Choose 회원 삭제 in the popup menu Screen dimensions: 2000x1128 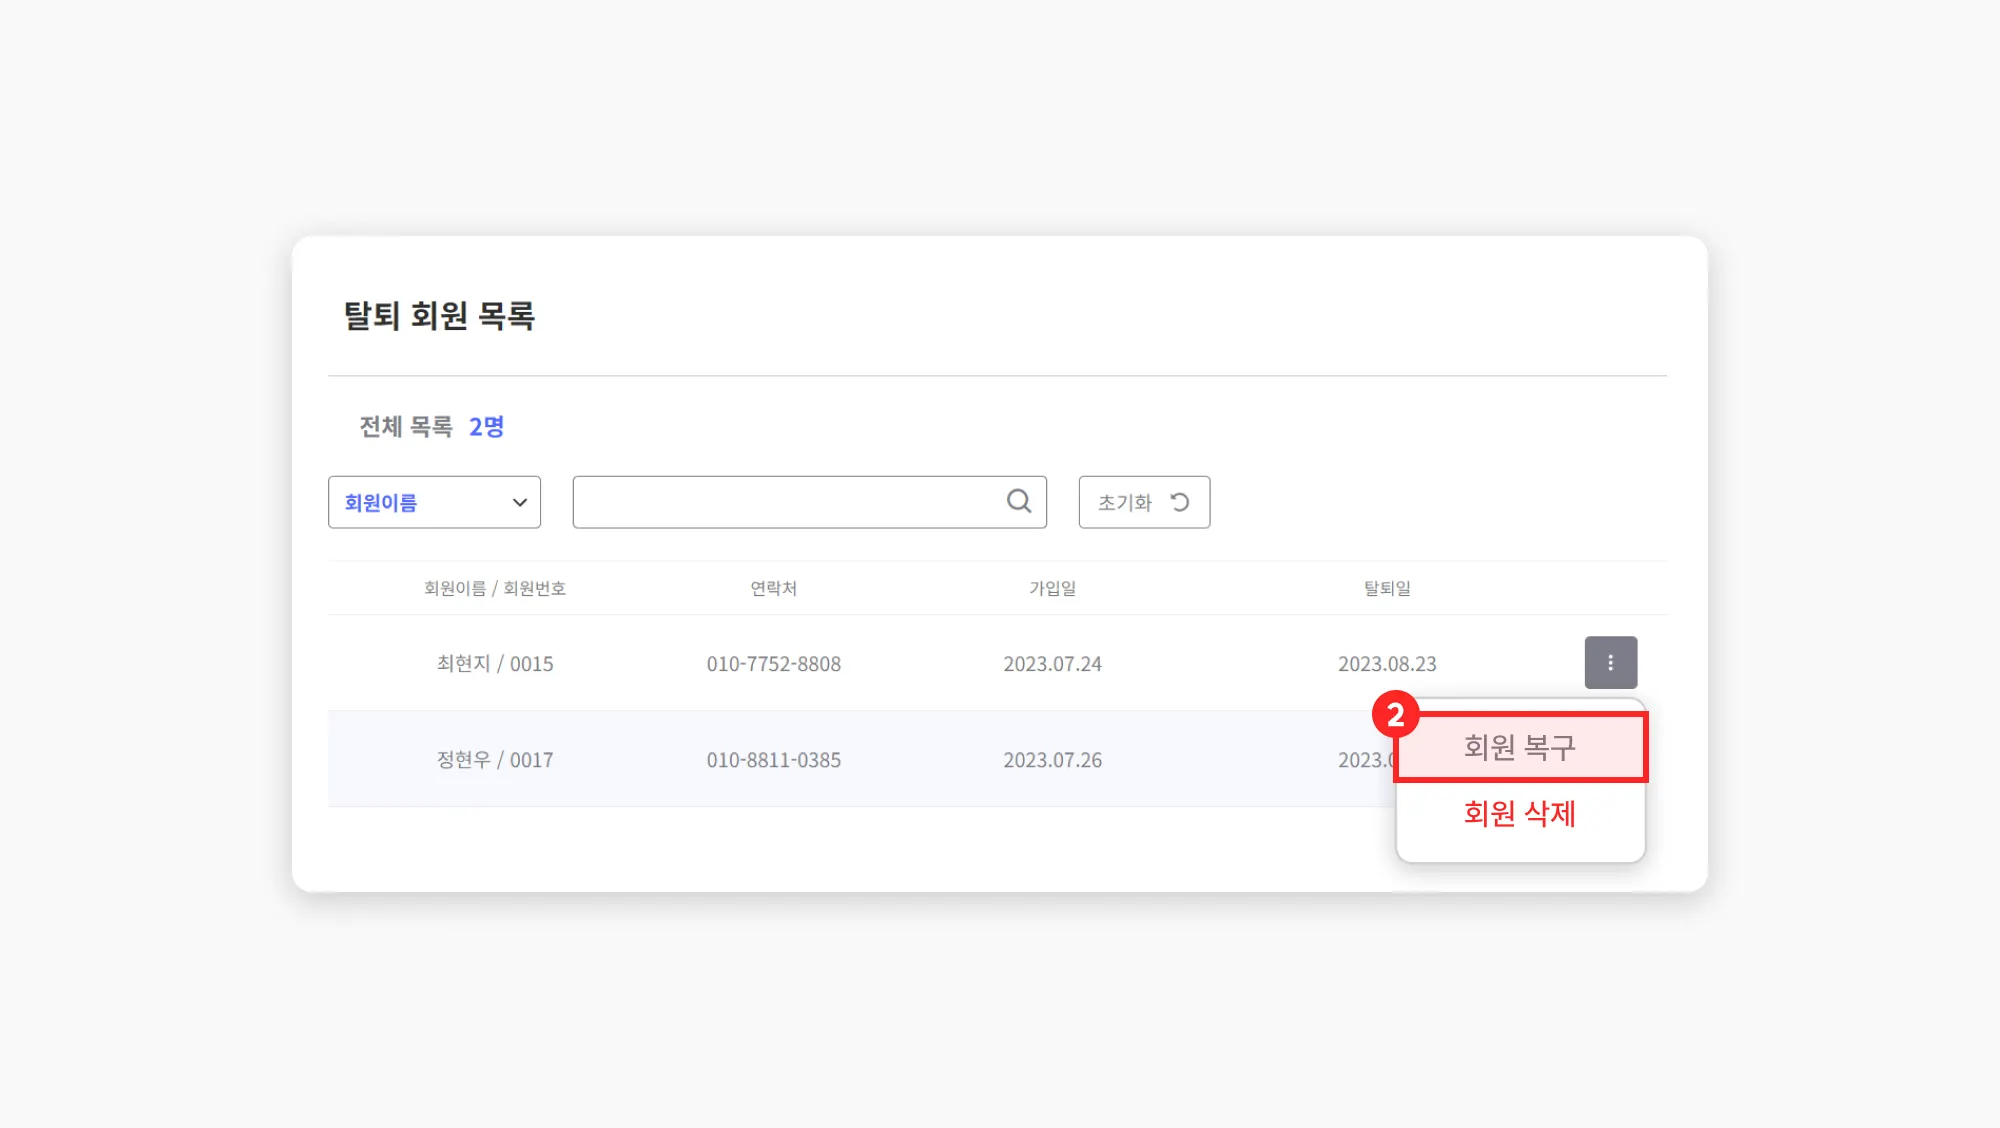pyautogui.click(x=1519, y=813)
